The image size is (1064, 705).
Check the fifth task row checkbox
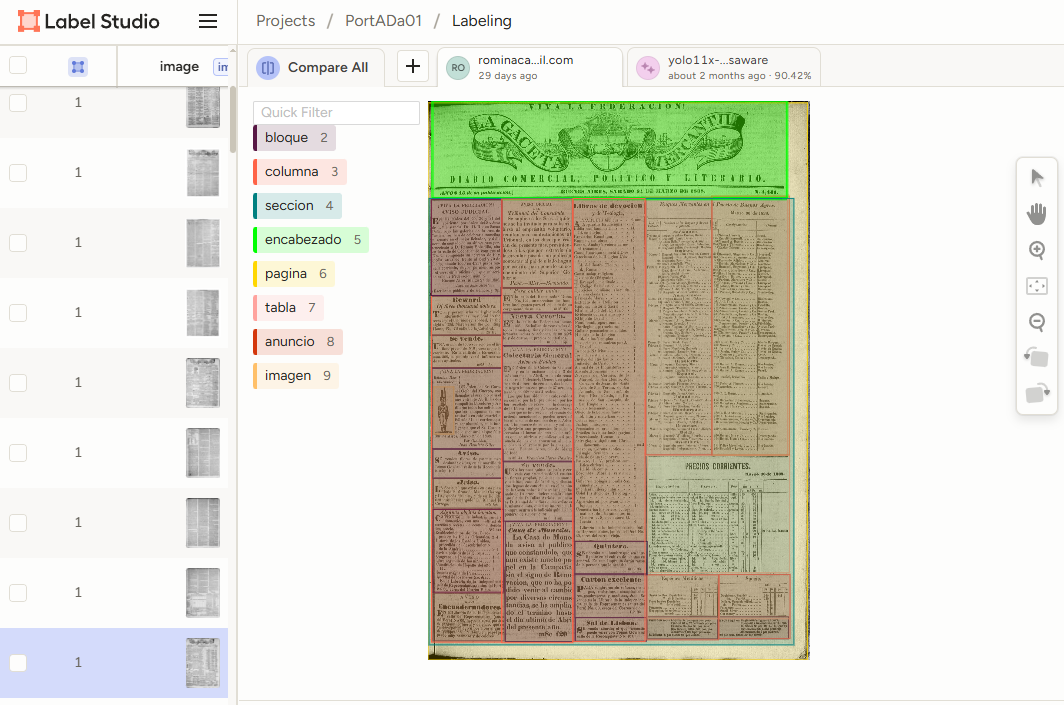(18, 382)
